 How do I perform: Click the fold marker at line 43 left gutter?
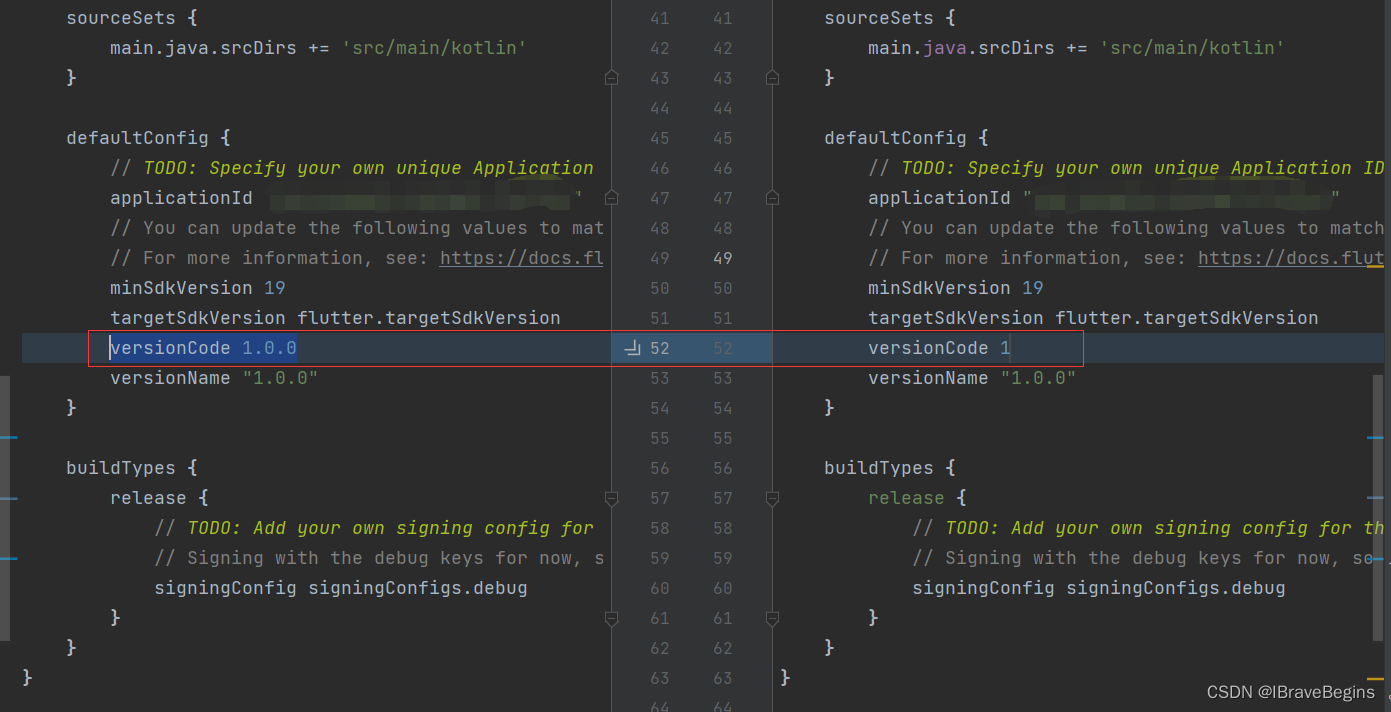tap(611, 77)
